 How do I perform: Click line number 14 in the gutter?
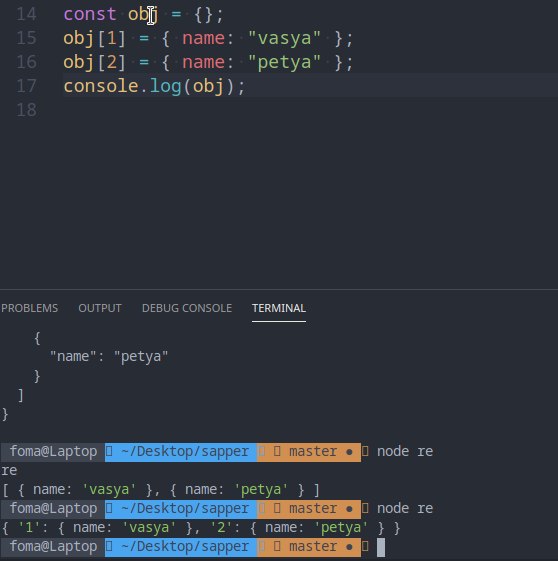[x=26, y=14]
